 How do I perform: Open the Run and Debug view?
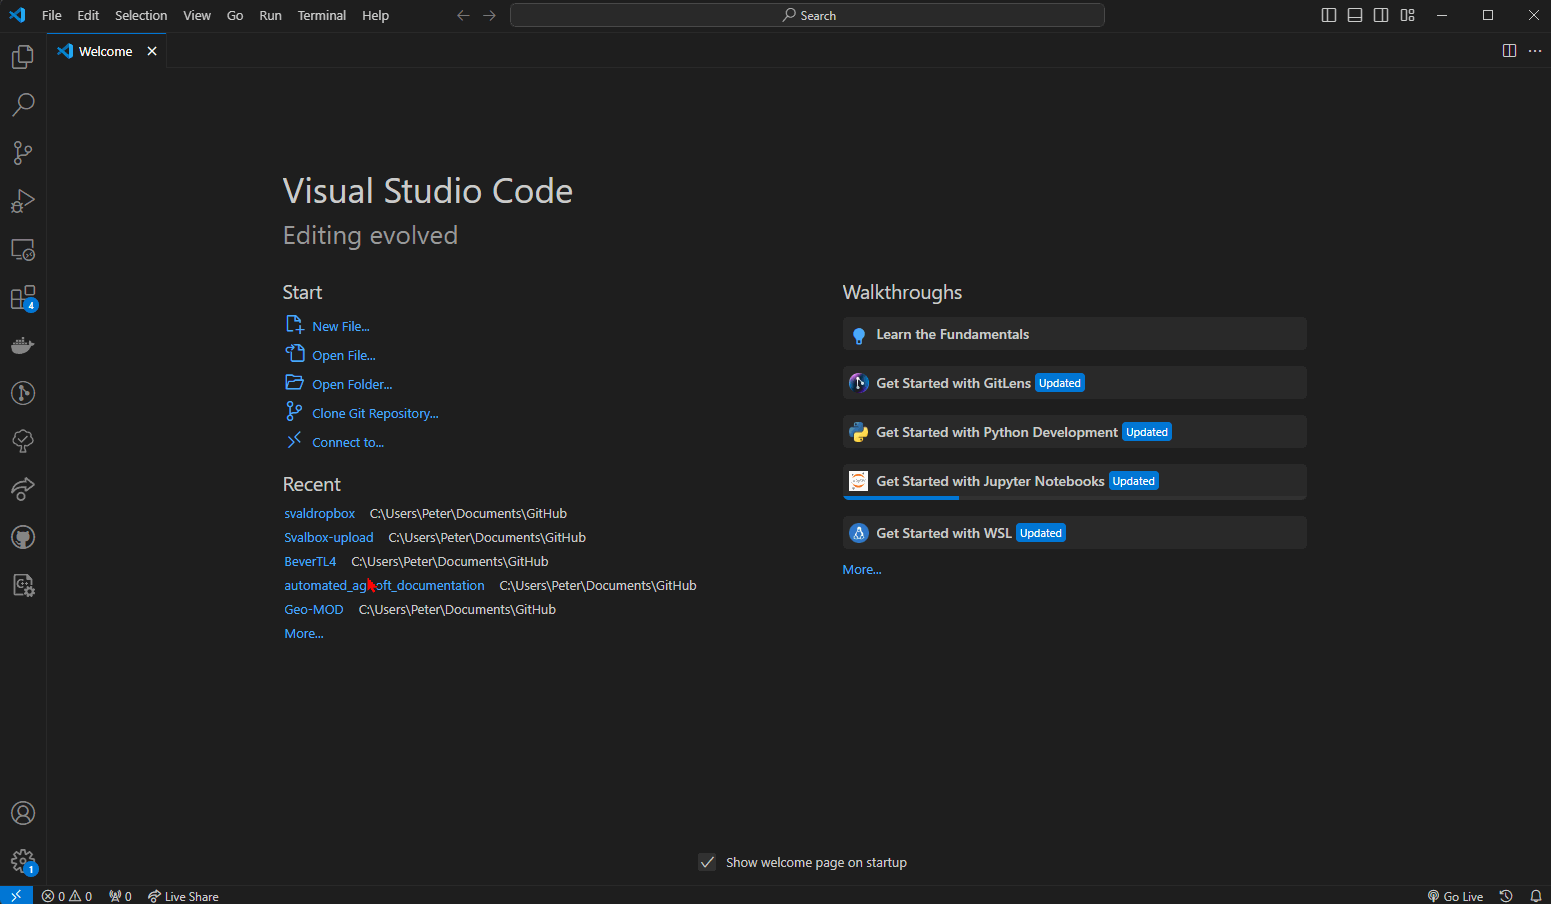pyautogui.click(x=23, y=201)
